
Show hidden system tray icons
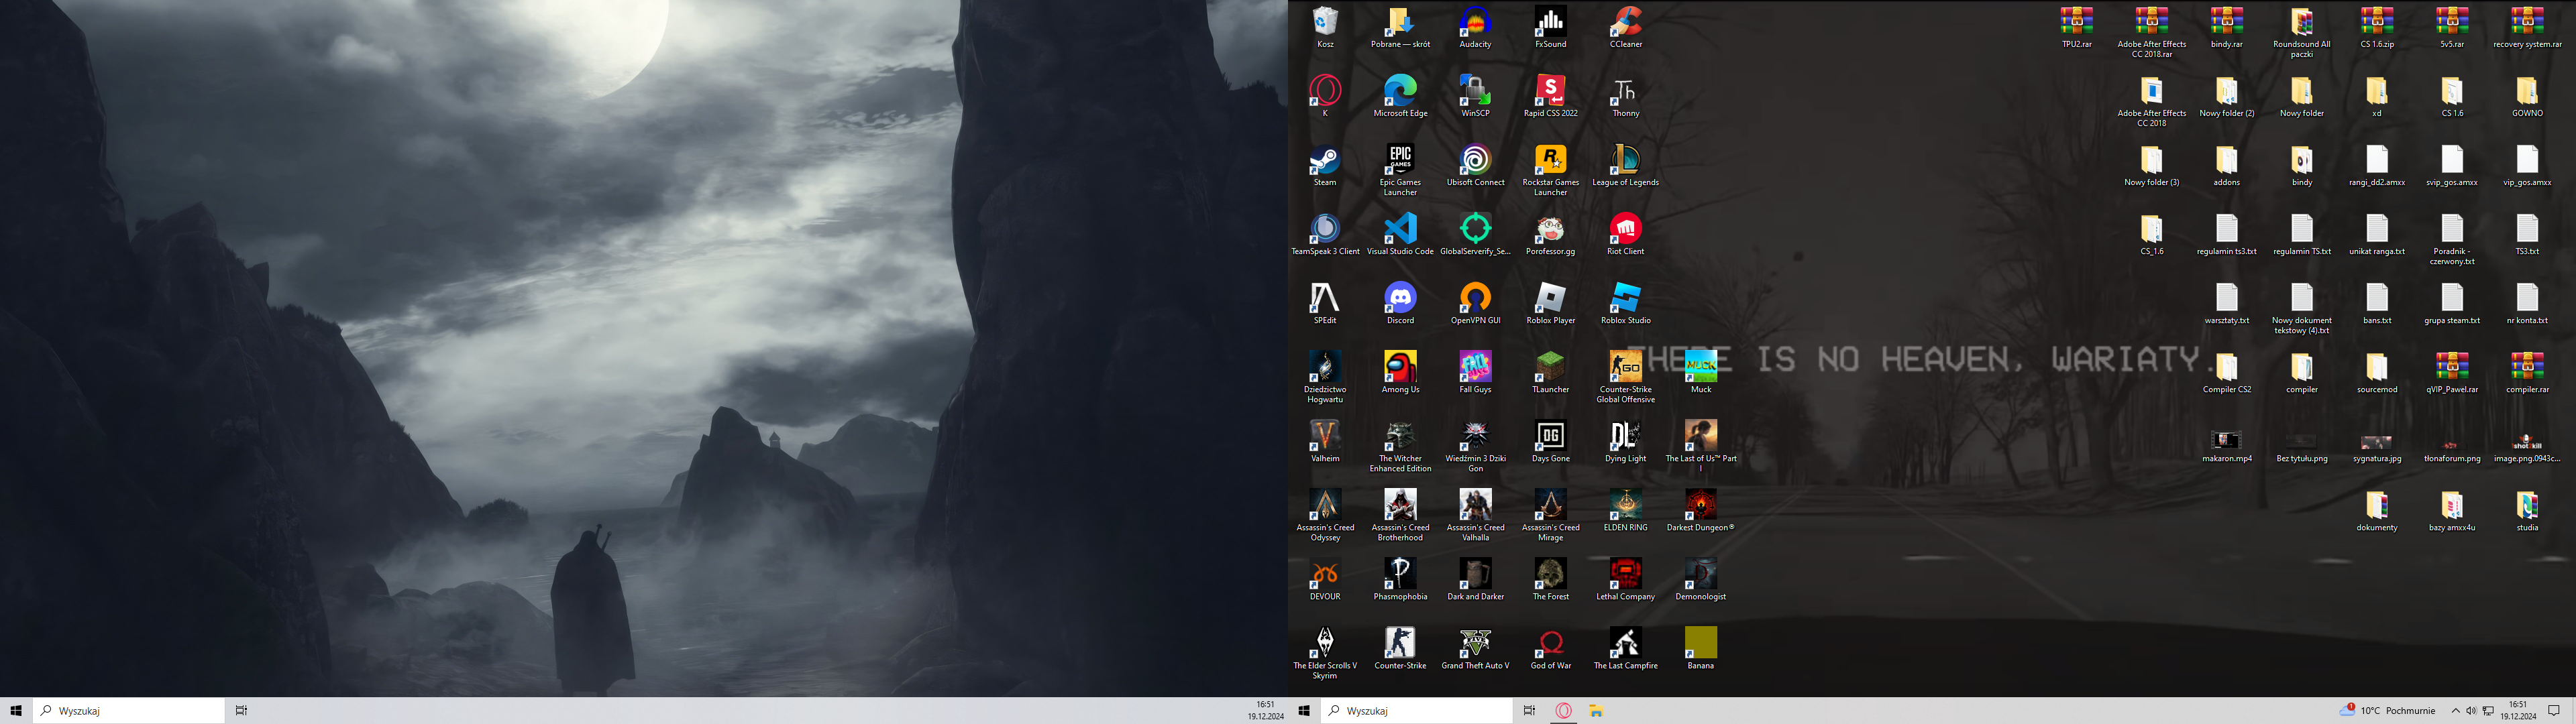coord(2455,711)
